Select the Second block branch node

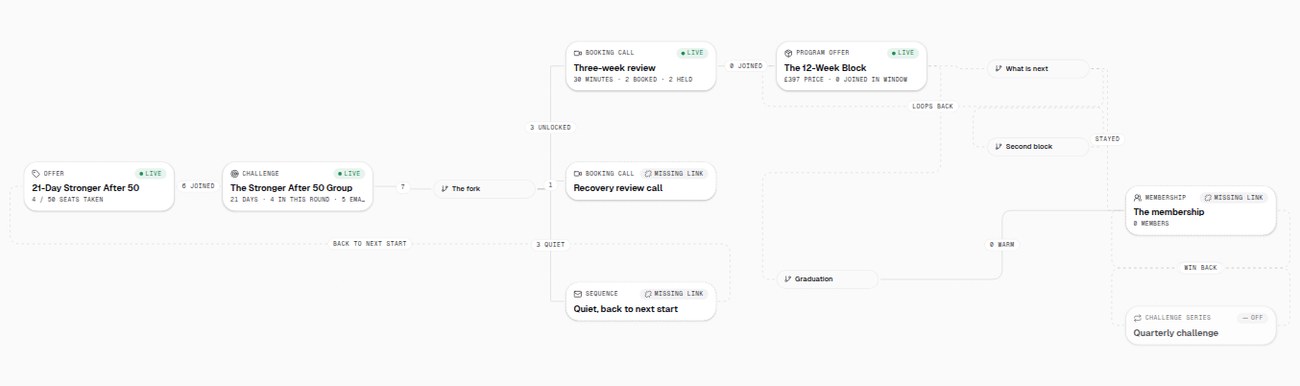coord(1037,146)
